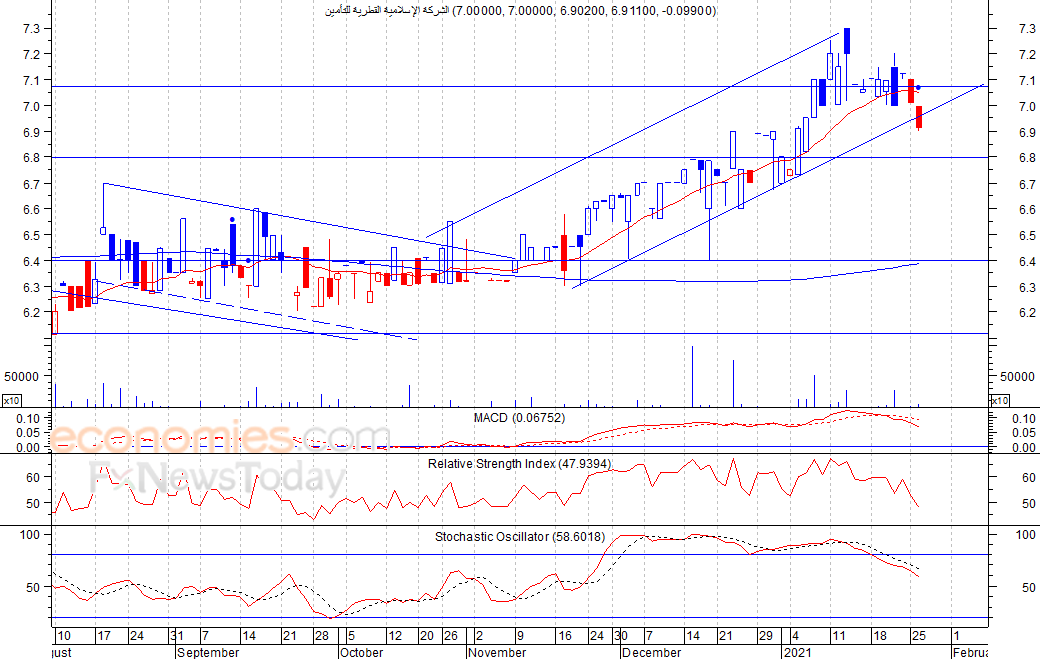Click the RSI 50 level on right axis

pos(1029,504)
